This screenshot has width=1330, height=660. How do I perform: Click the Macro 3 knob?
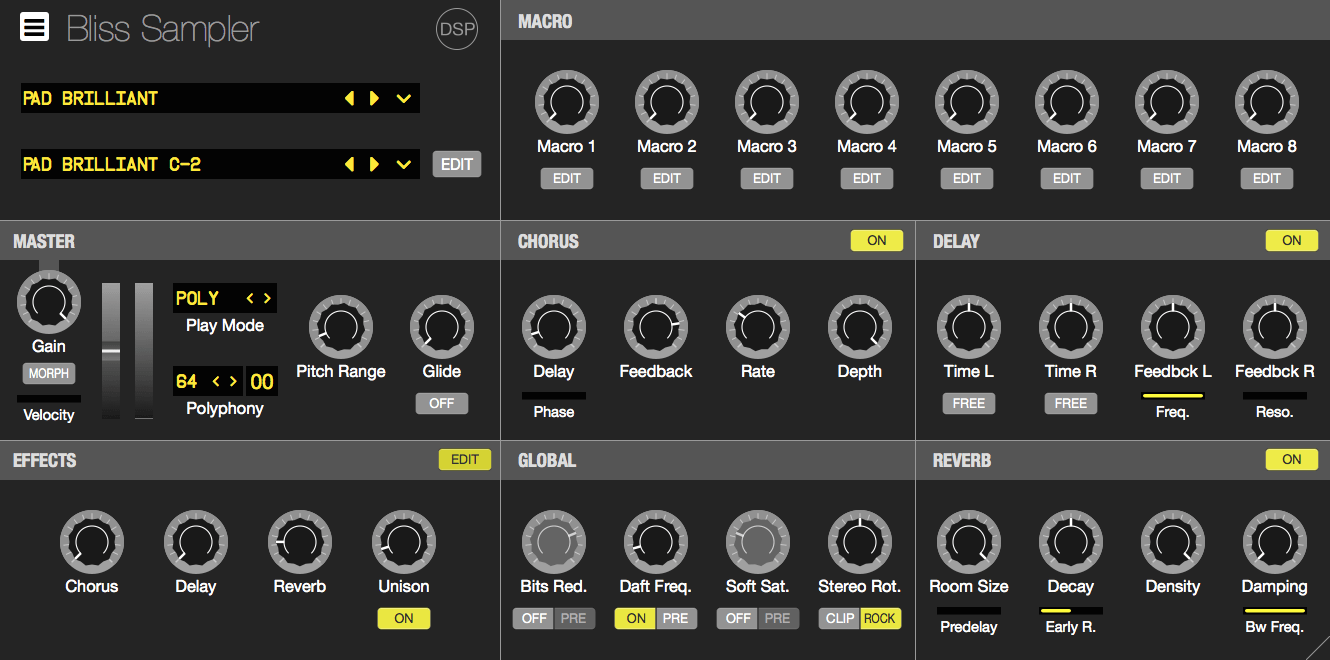(767, 102)
